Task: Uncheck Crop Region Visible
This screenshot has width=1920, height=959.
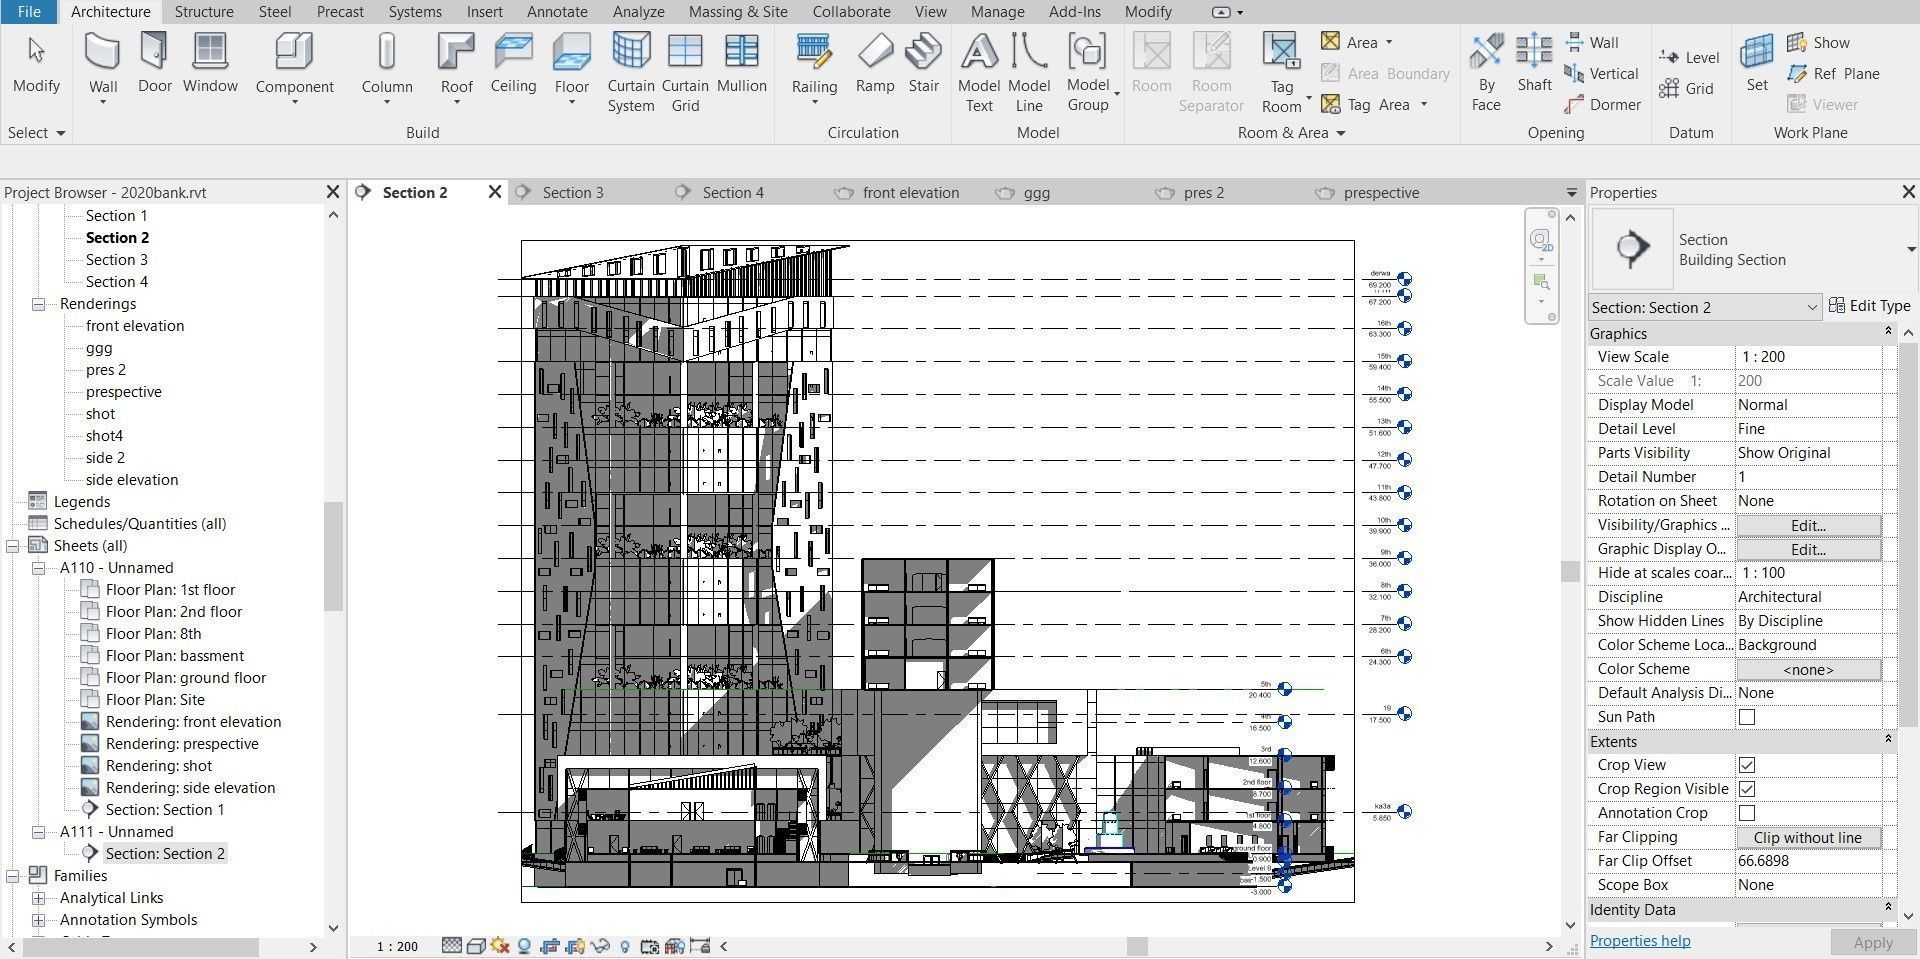Action: [1746, 789]
